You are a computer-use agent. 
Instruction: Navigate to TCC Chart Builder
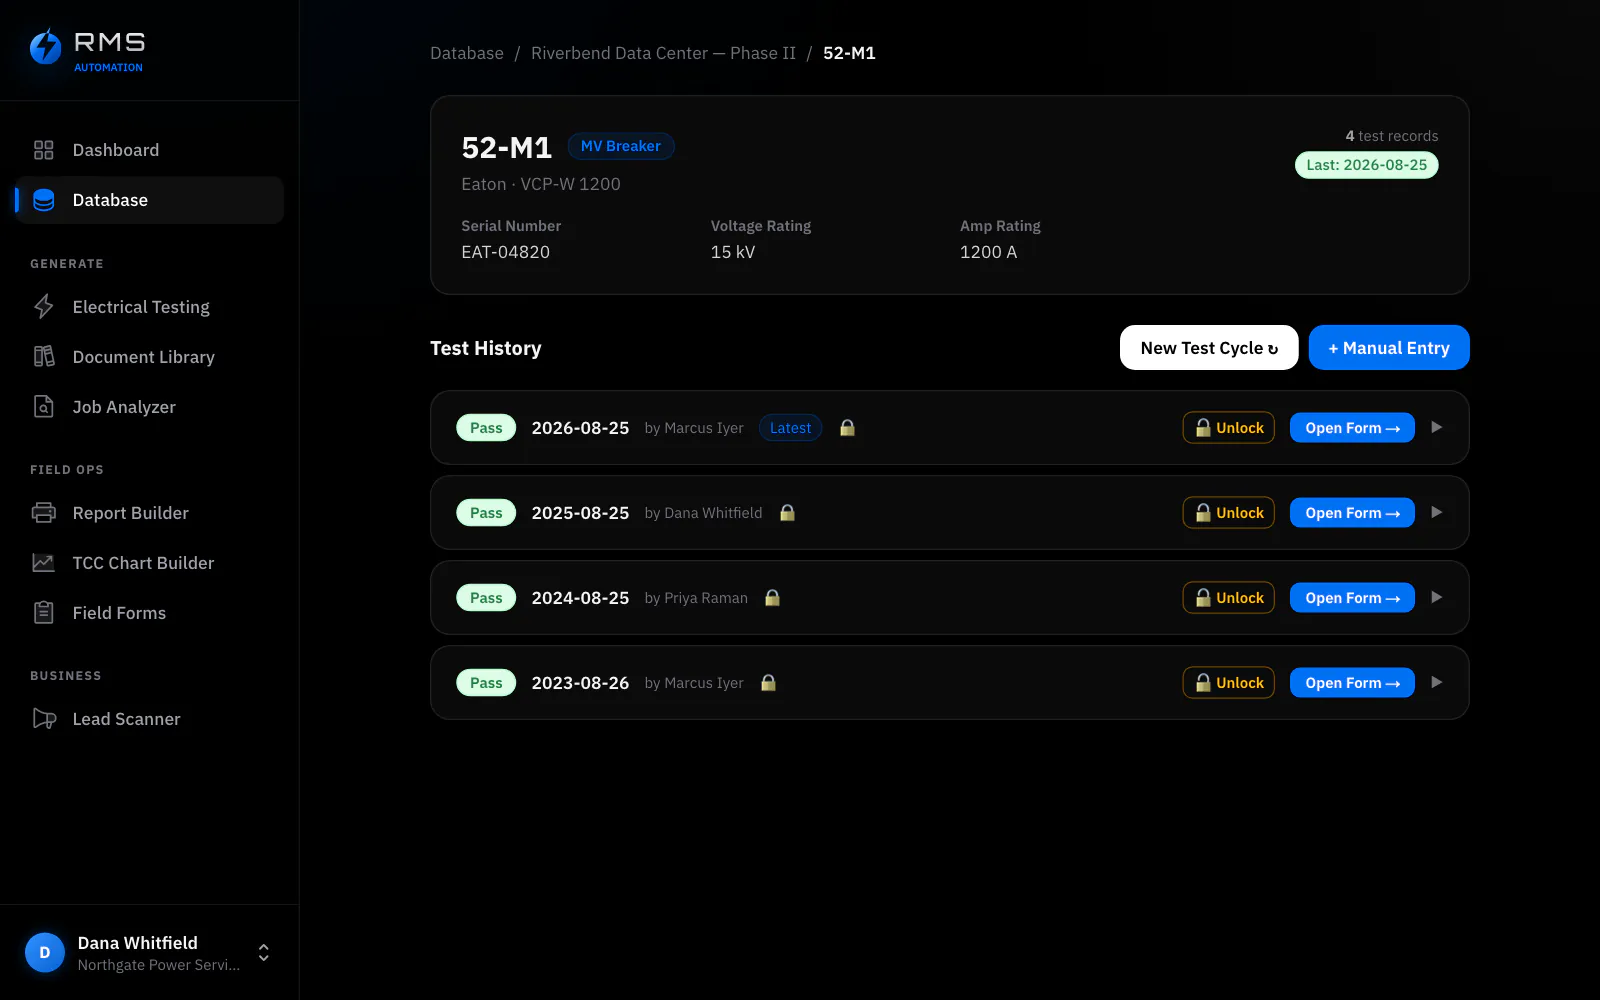click(149, 563)
